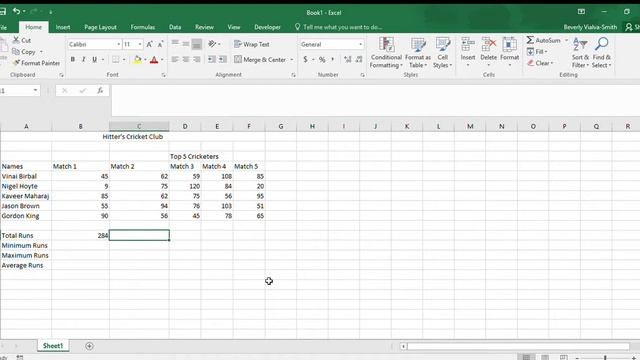Click the Orientation icon
The width and height of the screenshot is (640, 360).
(x=212, y=44)
